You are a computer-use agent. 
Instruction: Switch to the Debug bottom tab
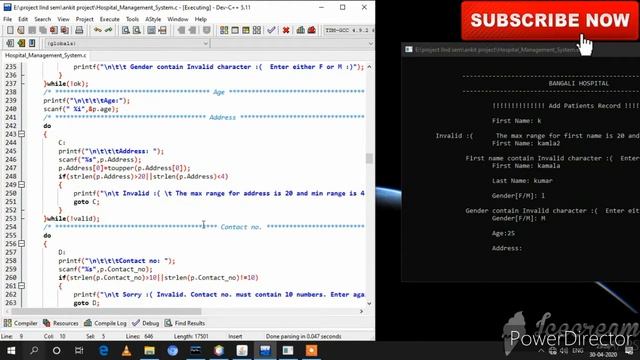pyautogui.click(x=146, y=323)
